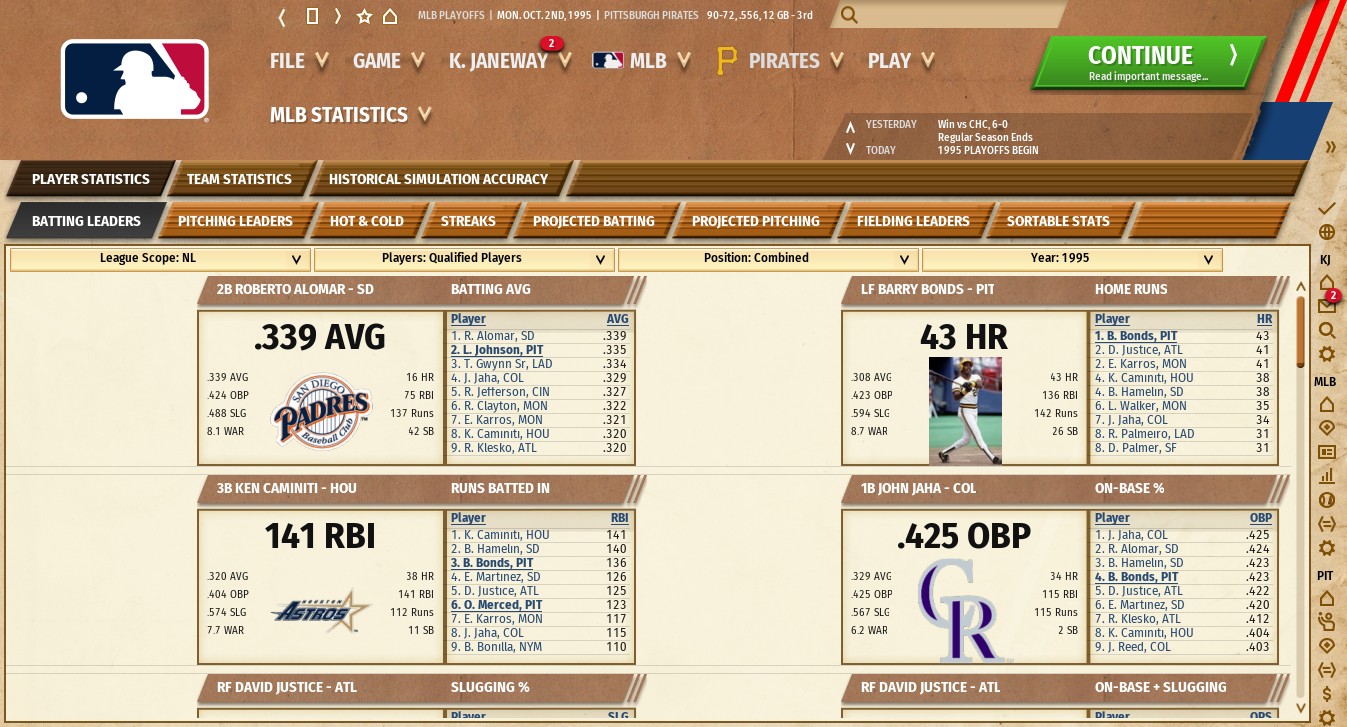Viewport: 1347px width, 727px height.
Task: Open the mail icon with red badge
Action: point(1327,305)
